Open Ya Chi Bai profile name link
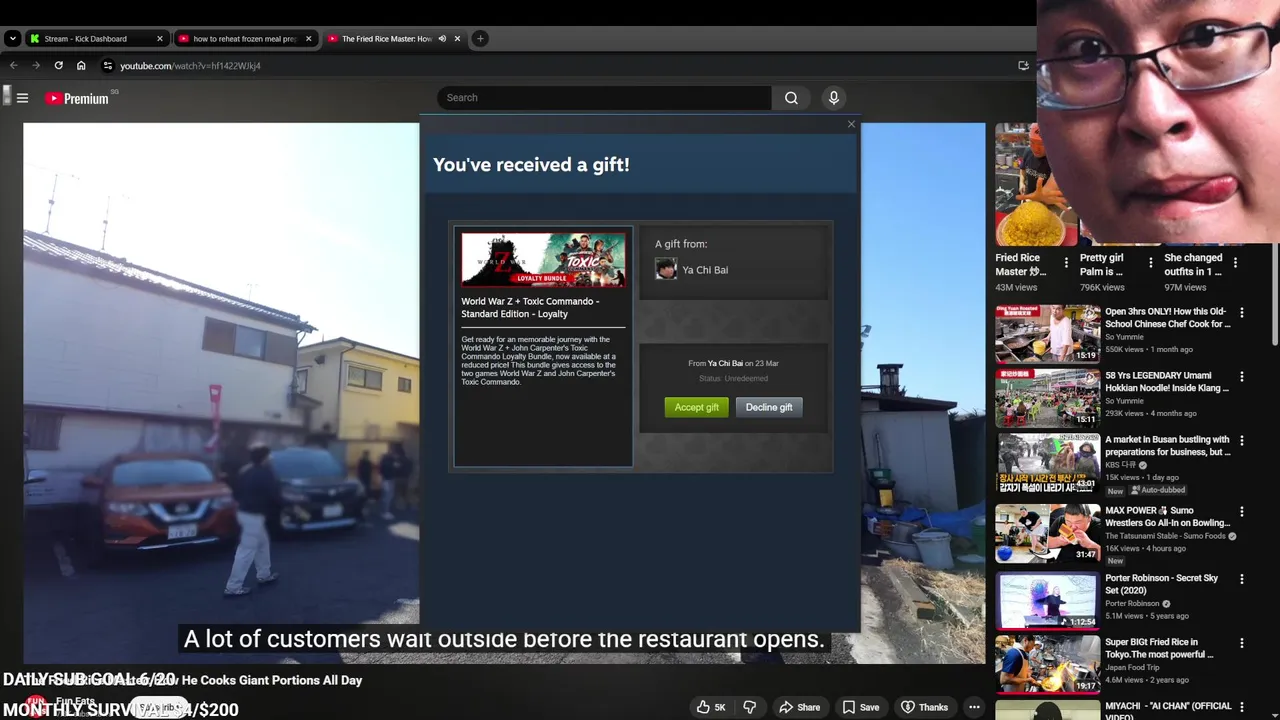1280x720 pixels. [705, 270]
